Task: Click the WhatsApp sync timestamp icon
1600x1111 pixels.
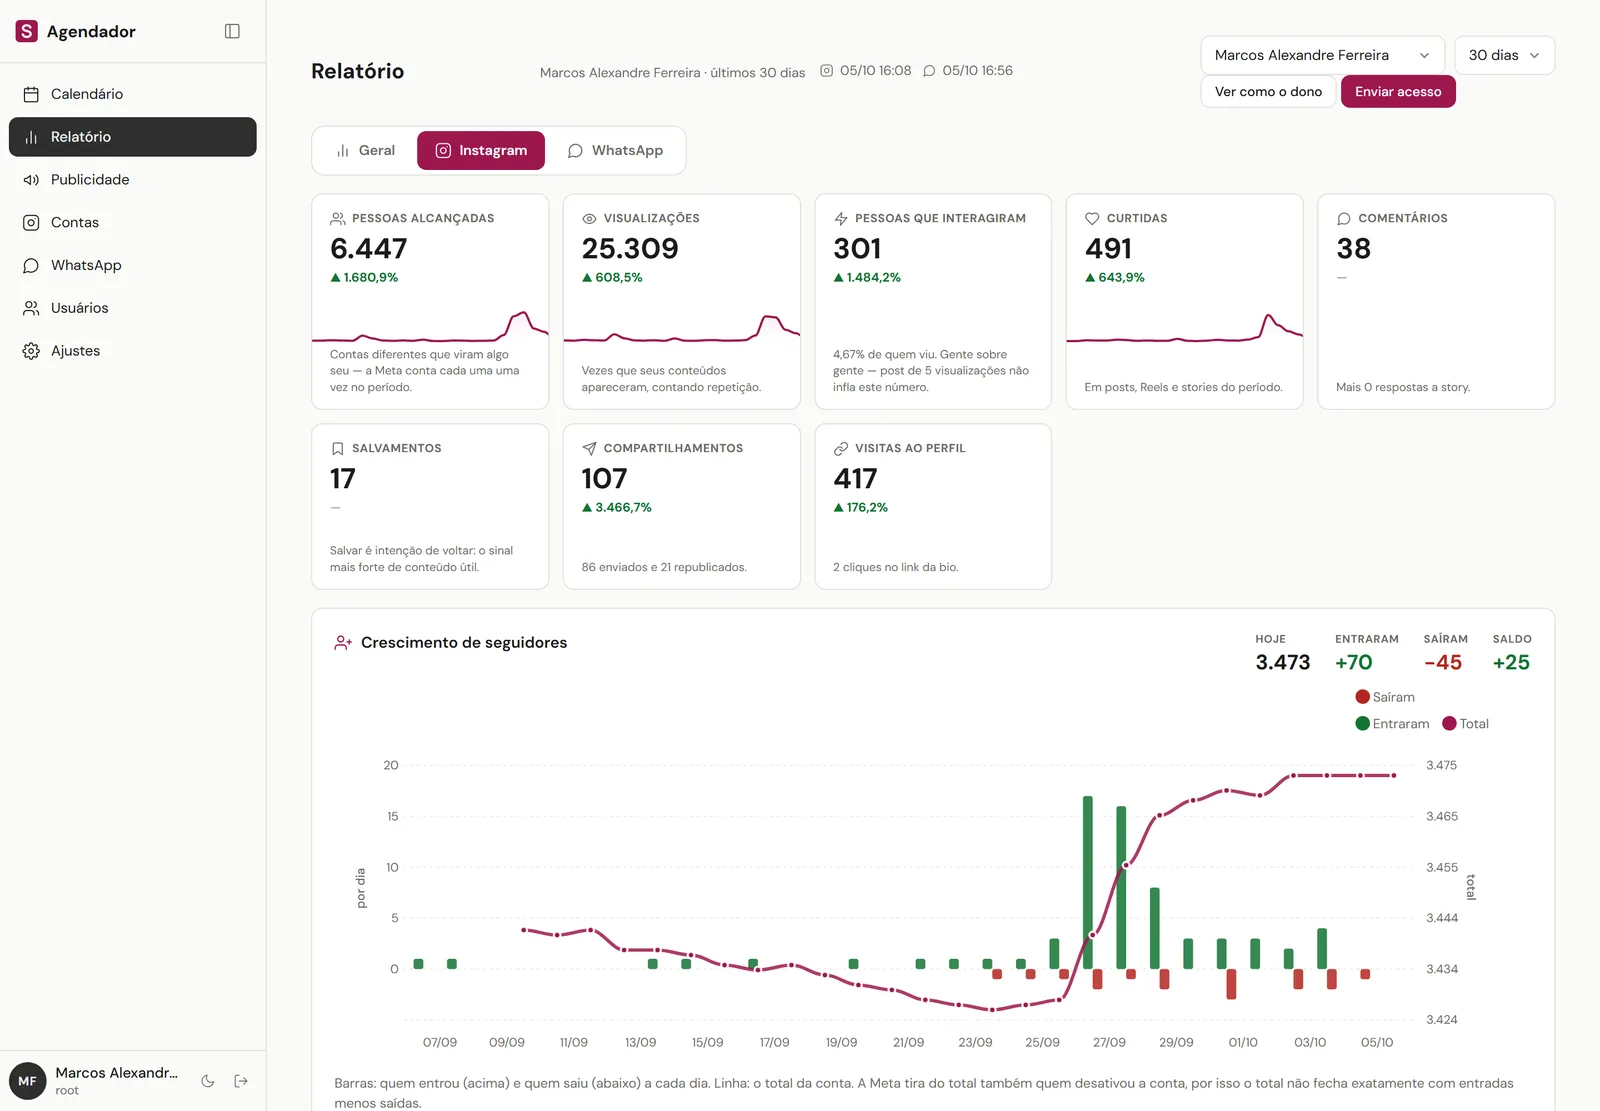Action: coord(929,71)
